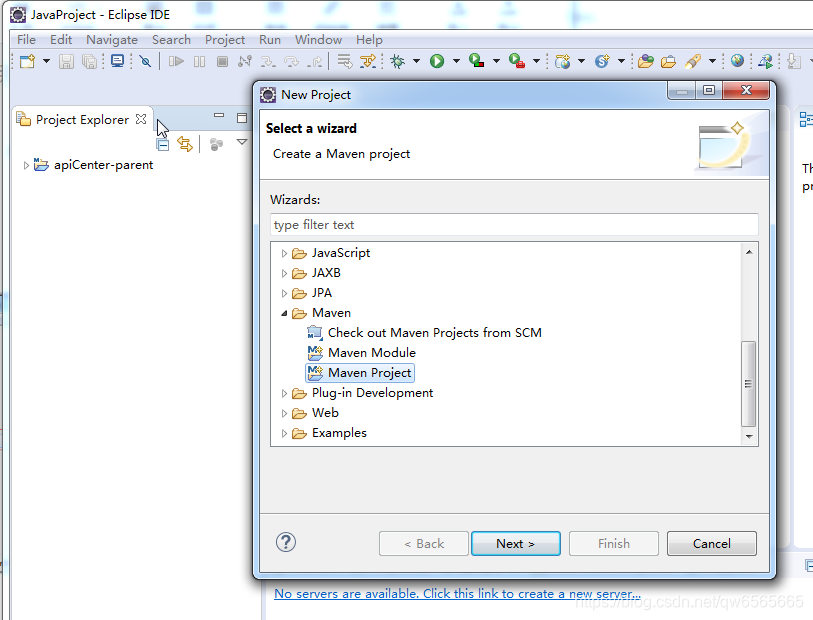Screen dimensions: 813x620
Task: Select the Maven Module wizard
Action: tap(372, 353)
